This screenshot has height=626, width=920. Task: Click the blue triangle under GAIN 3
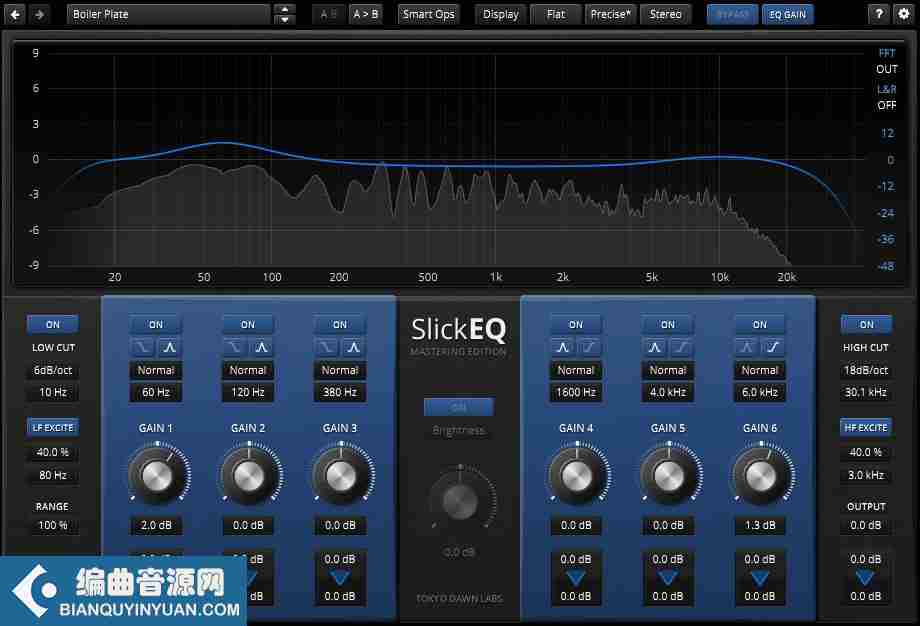click(x=340, y=578)
